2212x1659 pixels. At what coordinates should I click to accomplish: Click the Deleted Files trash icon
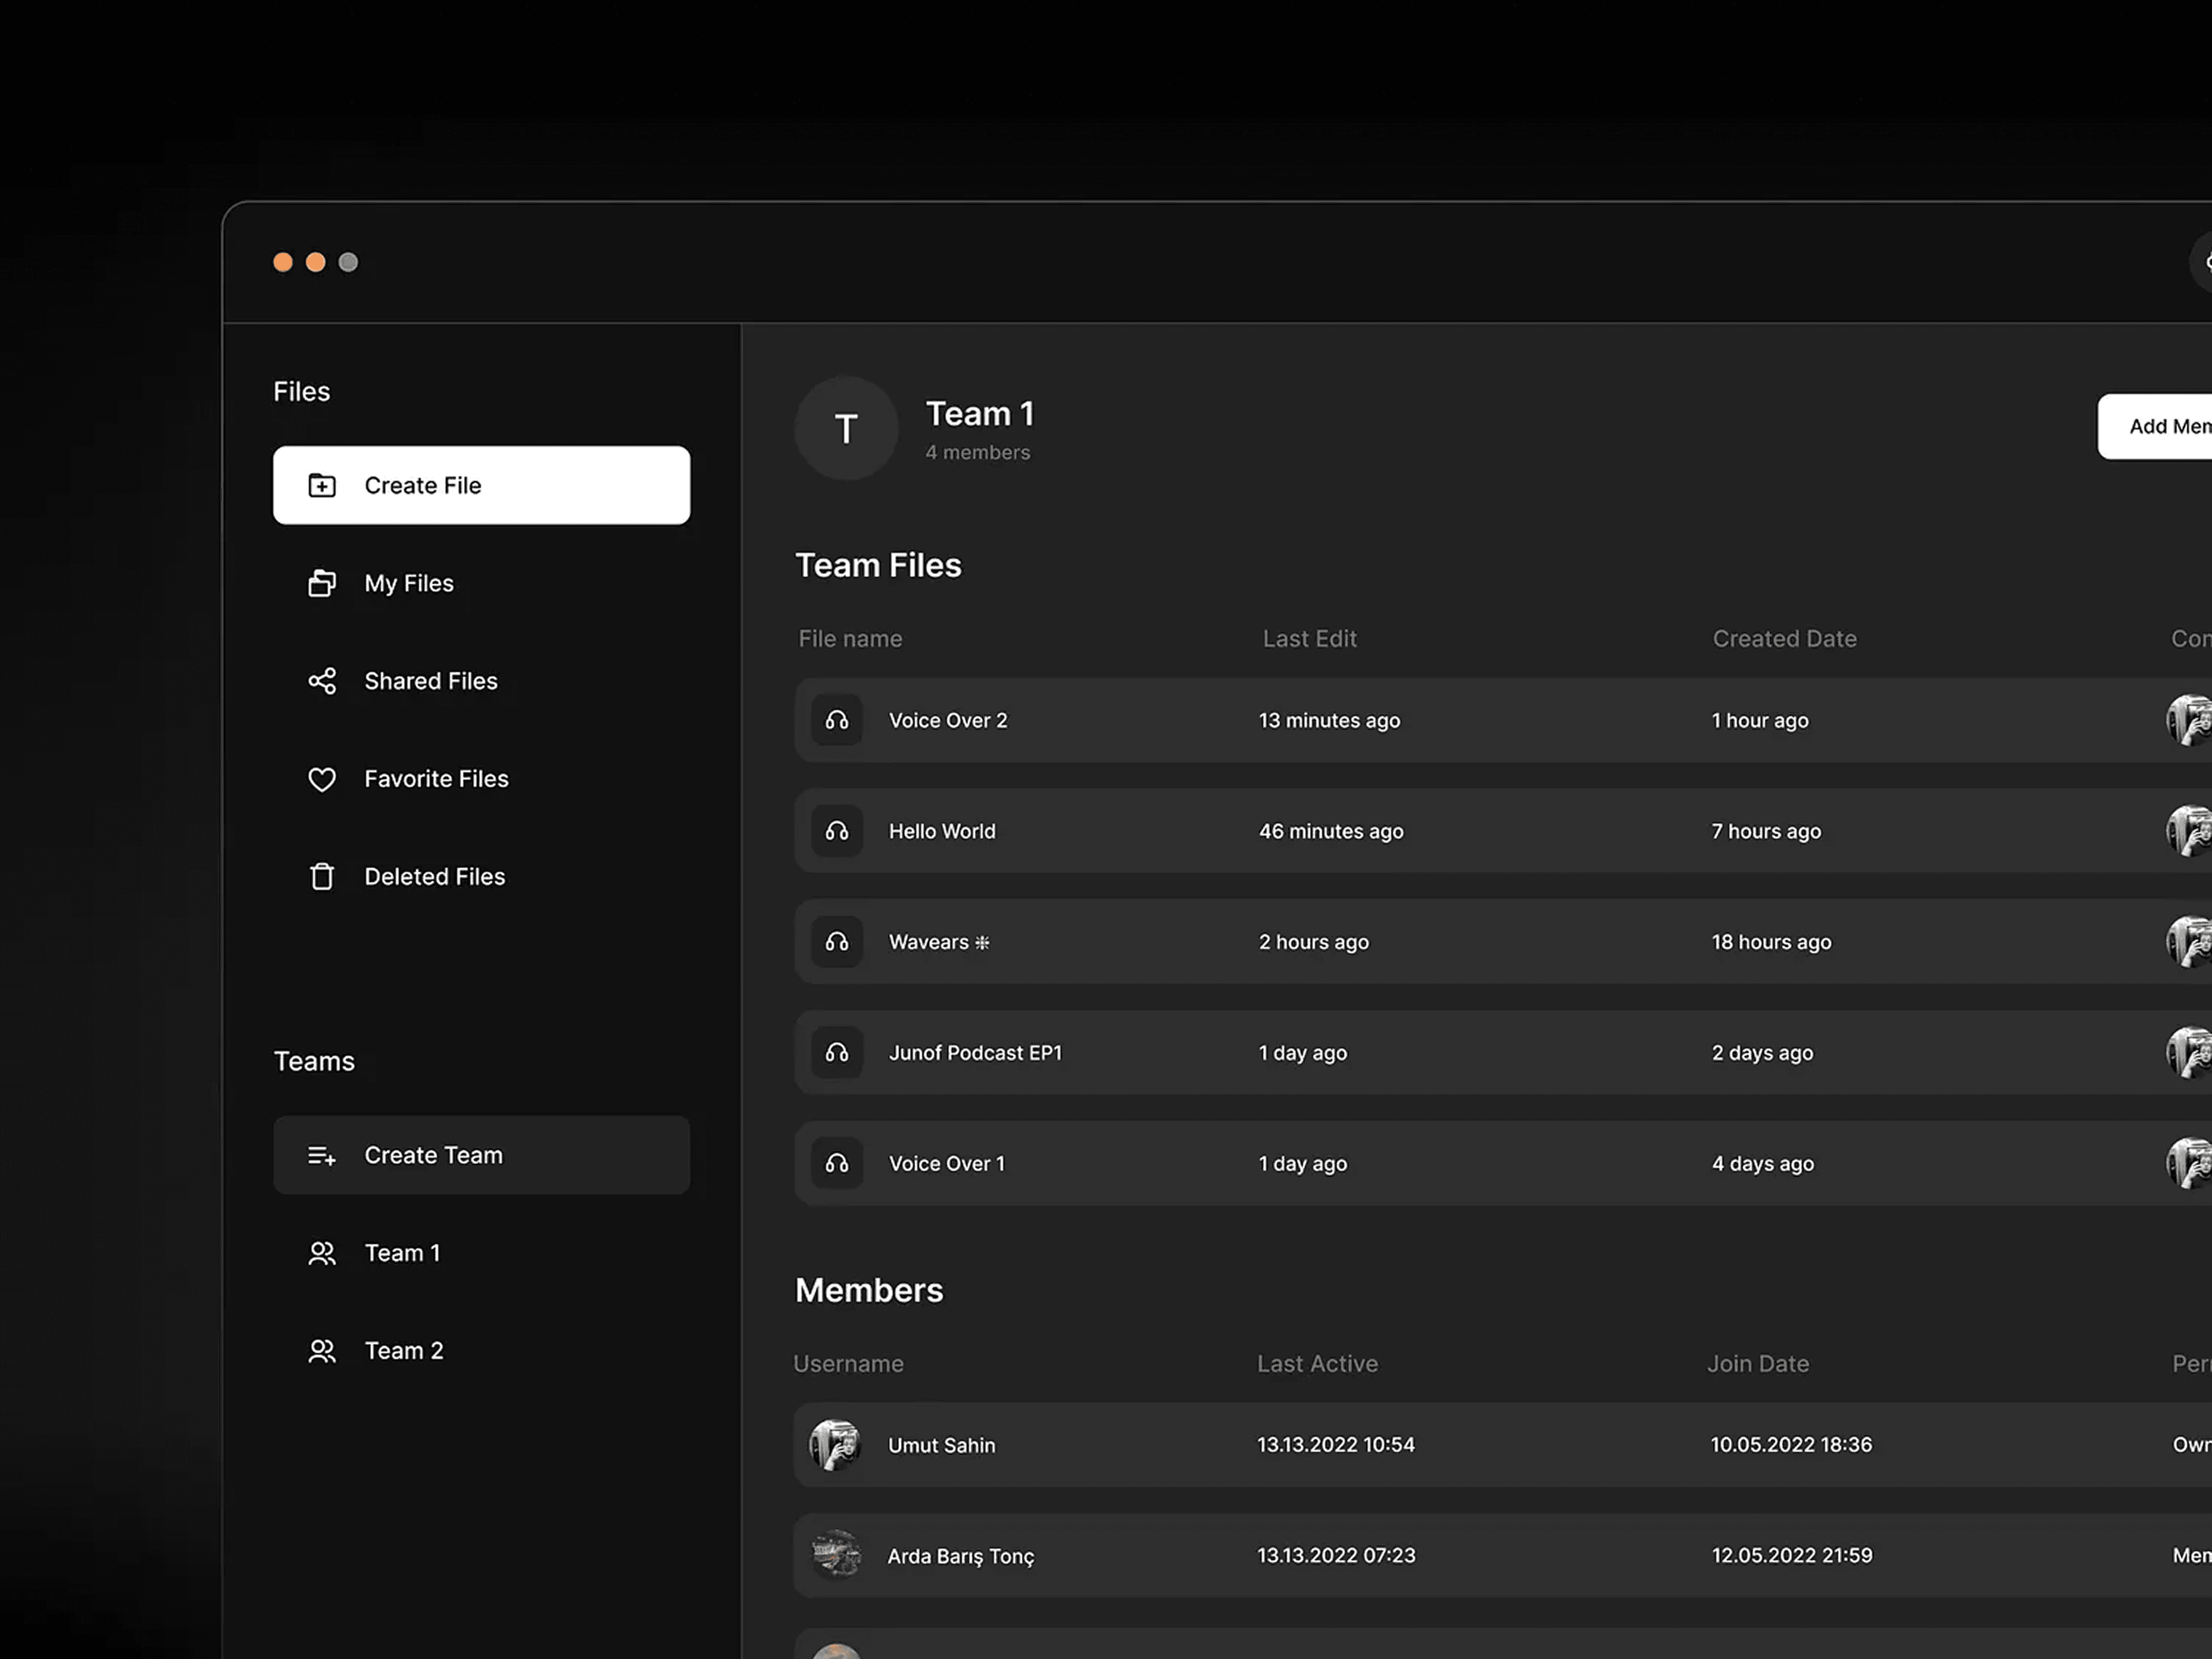pos(322,877)
